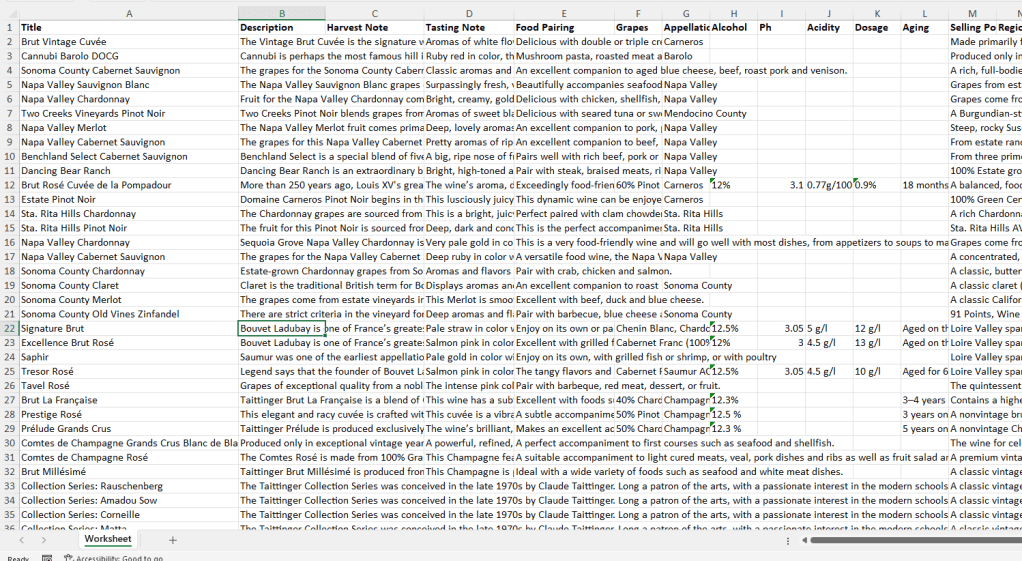Click the horizontal scrollbar left arrow
Image resolution: width=1022 pixels, height=561 pixels.
pos(803,540)
